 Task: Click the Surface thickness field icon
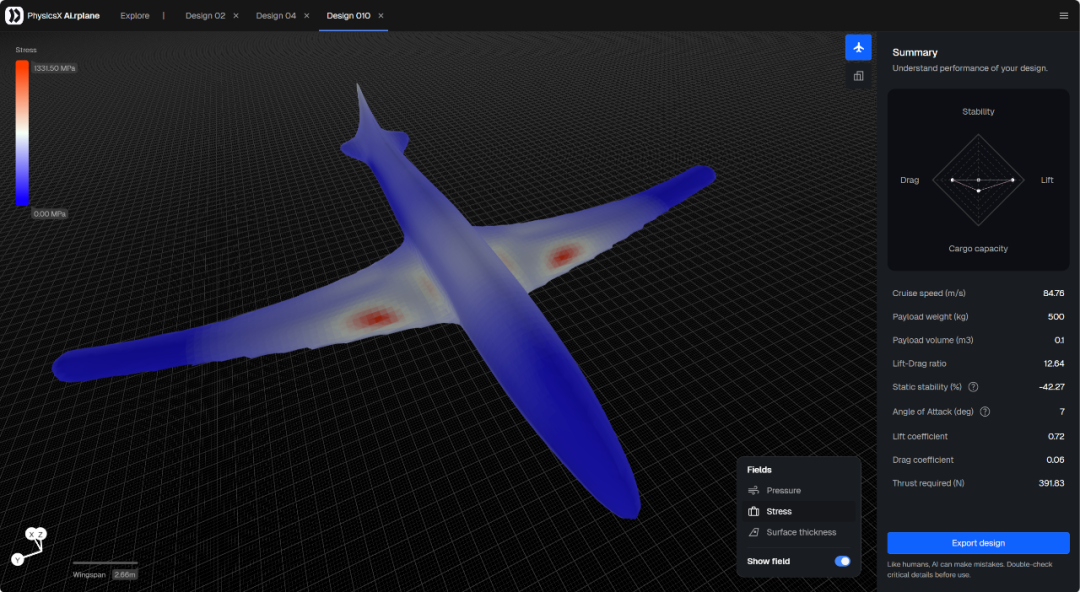754,532
